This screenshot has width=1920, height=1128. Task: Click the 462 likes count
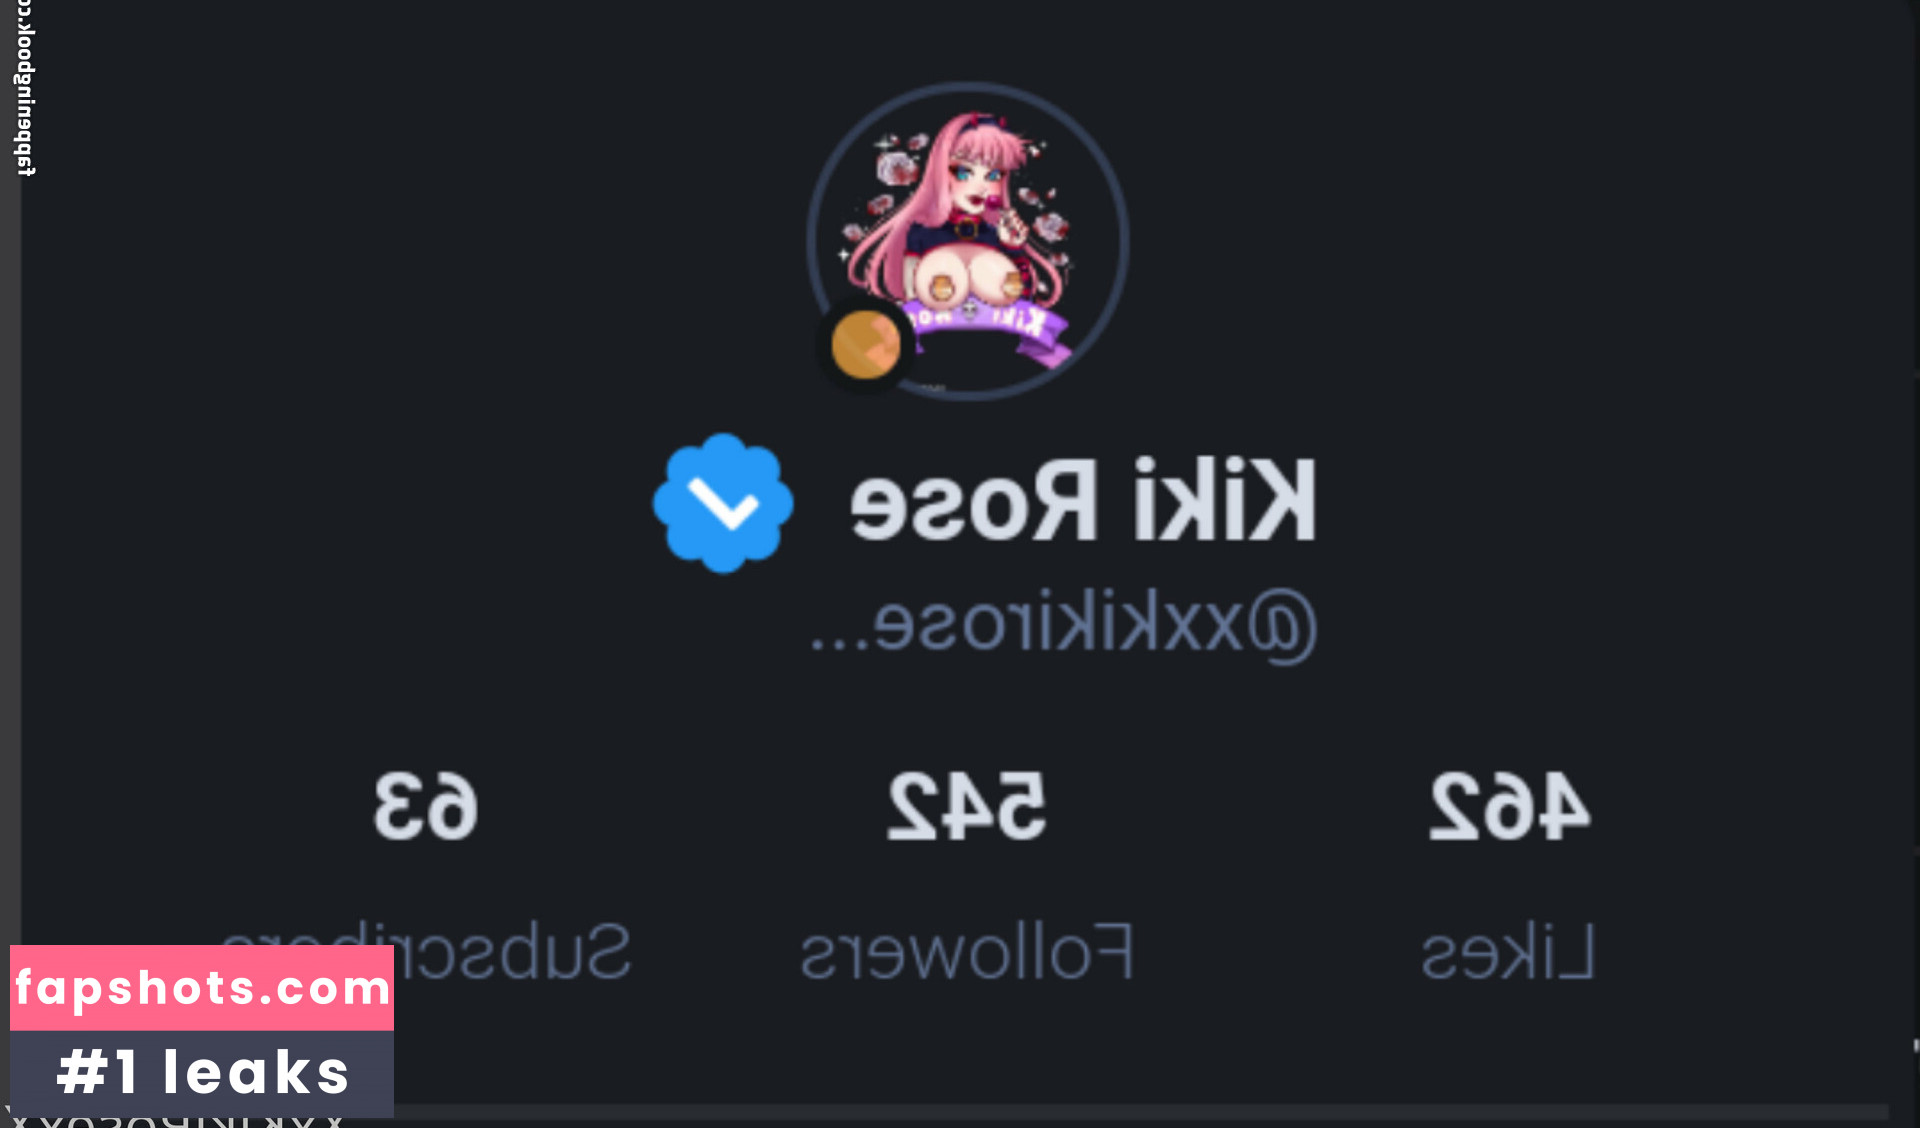click(1508, 806)
